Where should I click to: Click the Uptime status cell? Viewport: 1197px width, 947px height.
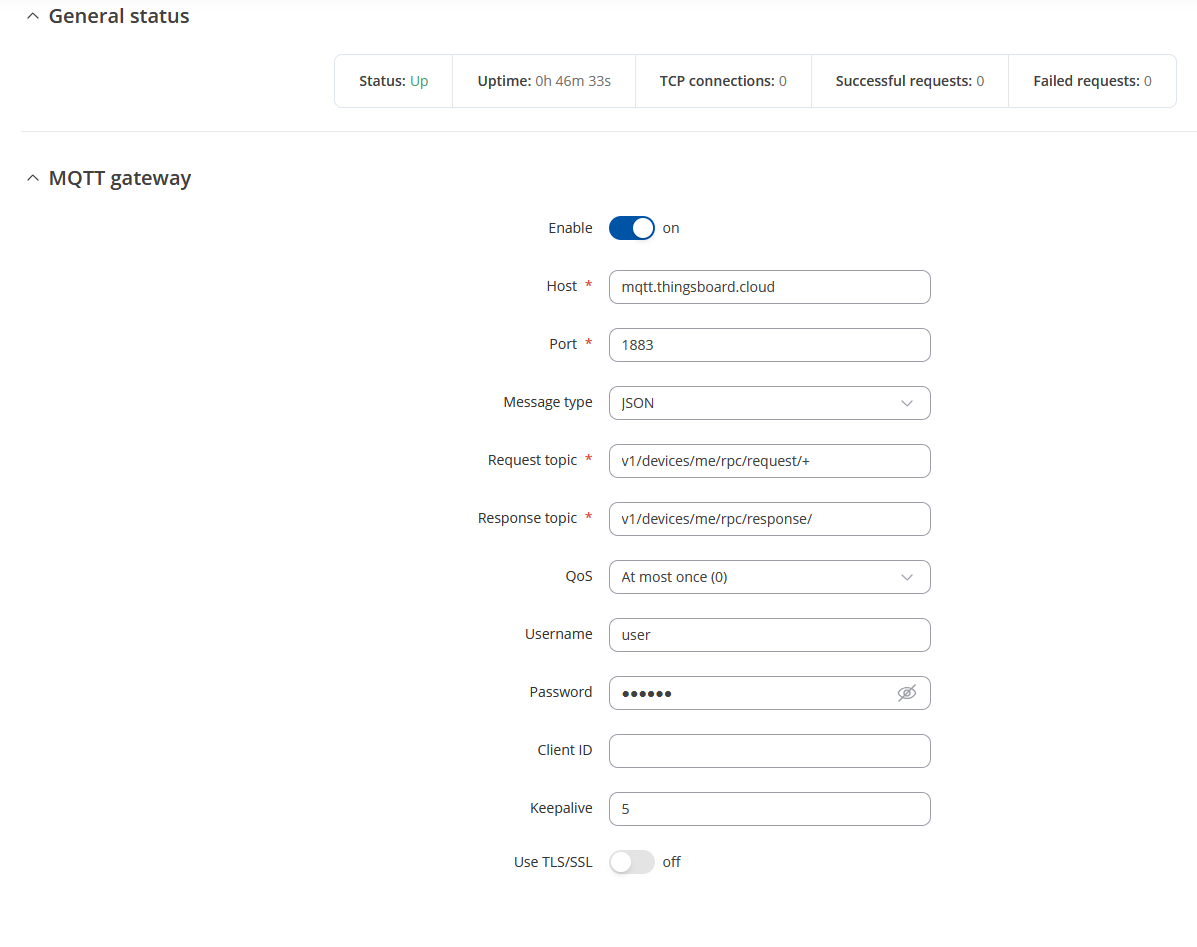(544, 81)
